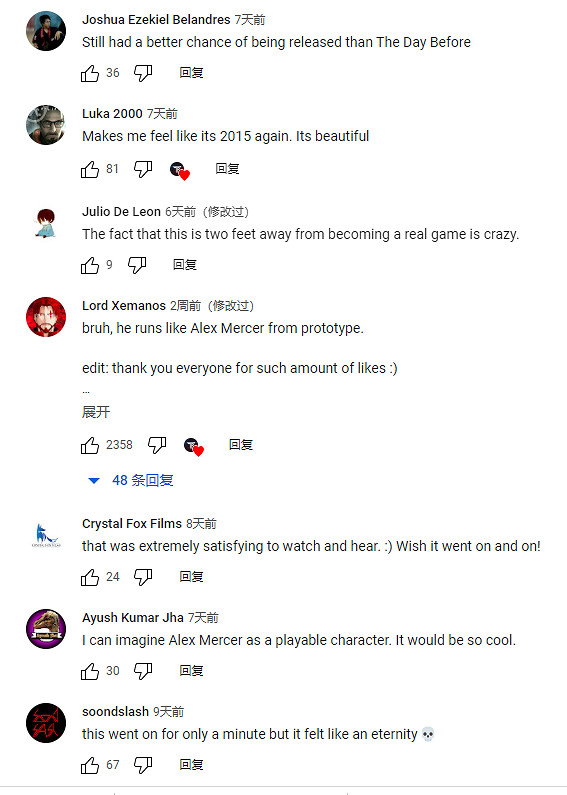Open soondslash's profile avatar

46,723
